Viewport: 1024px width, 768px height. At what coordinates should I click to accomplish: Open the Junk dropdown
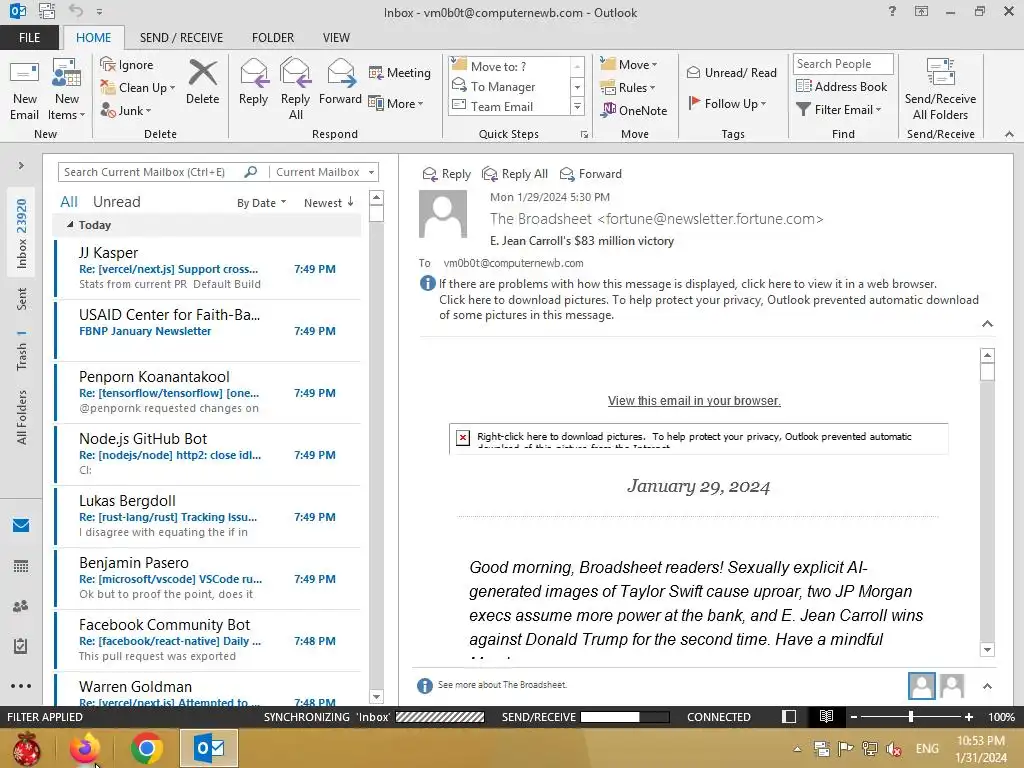pyautogui.click(x=126, y=110)
